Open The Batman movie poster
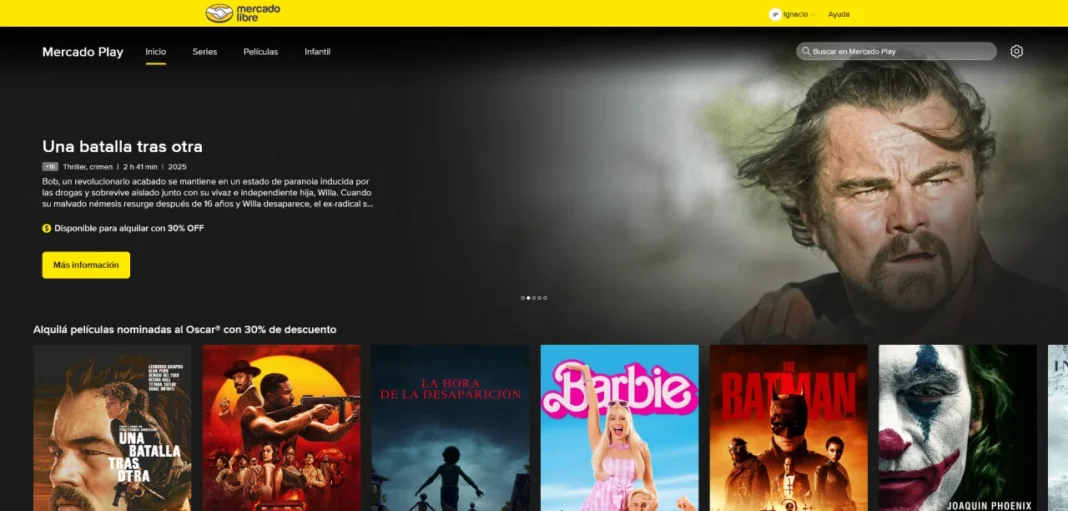This screenshot has width=1068, height=511. point(788,428)
